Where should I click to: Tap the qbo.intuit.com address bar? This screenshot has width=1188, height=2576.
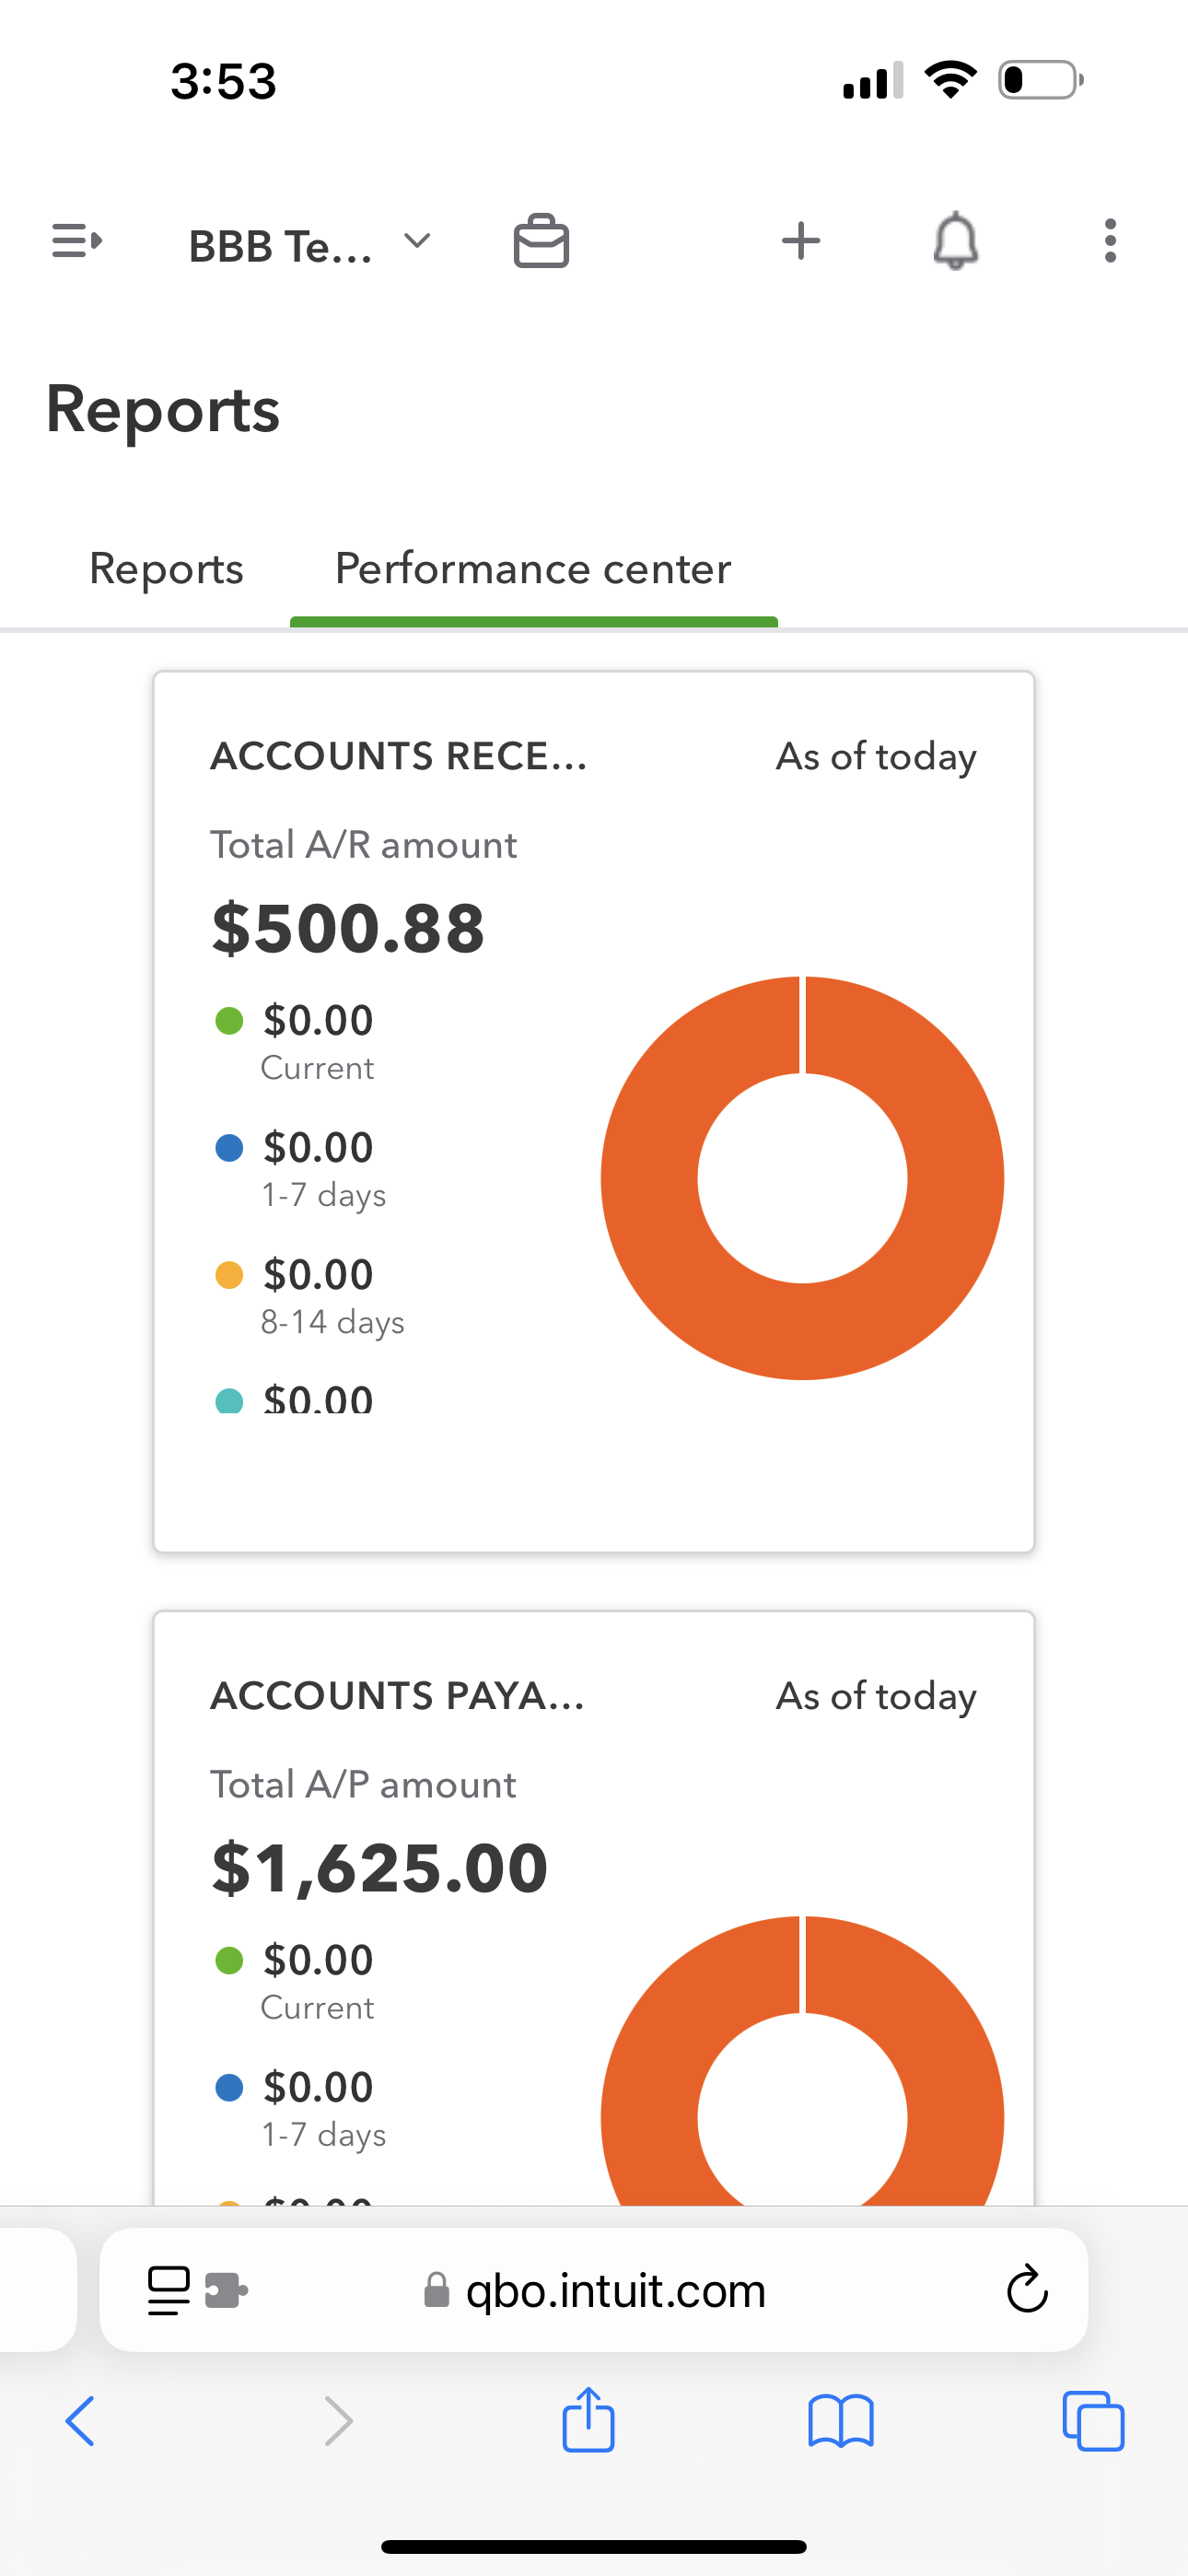(615, 2290)
